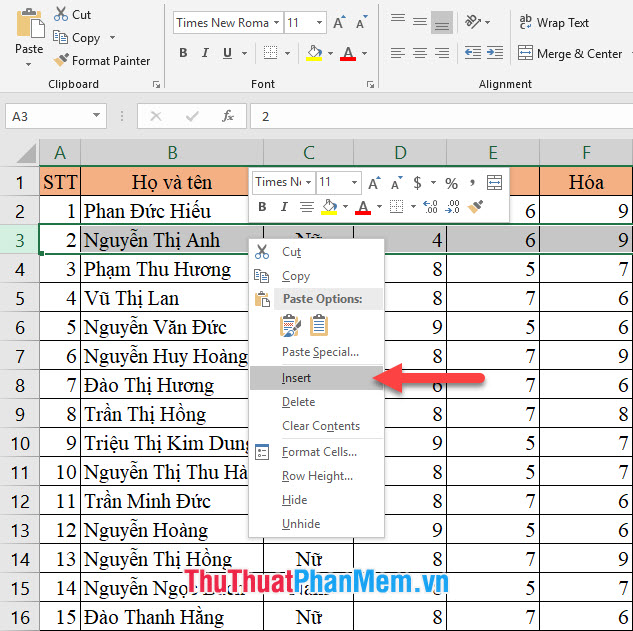Open the underline style dropdown arrow
The width and height of the screenshot is (633, 631).
[x=244, y=53]
